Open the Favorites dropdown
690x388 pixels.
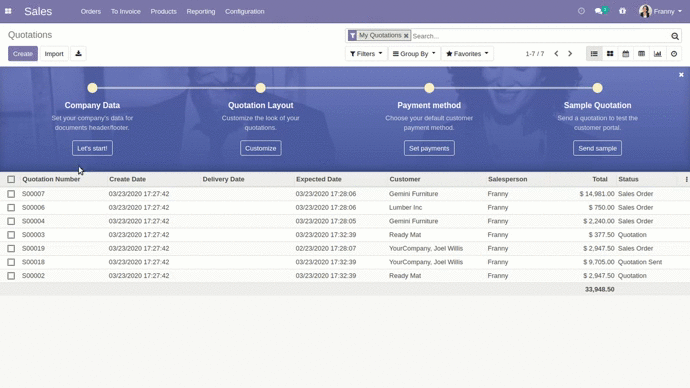[467, 54]
